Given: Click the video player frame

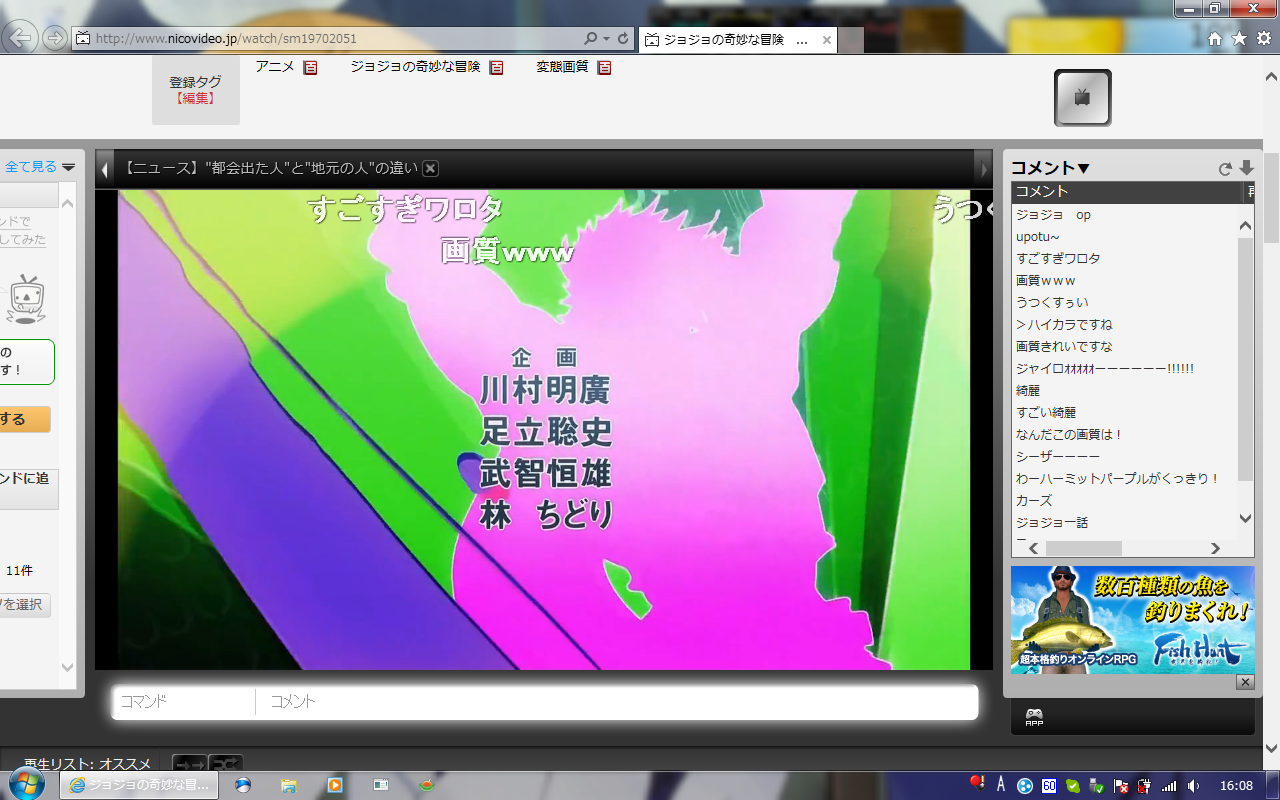Looking at the screenshot, I should [x=544, y=429].
